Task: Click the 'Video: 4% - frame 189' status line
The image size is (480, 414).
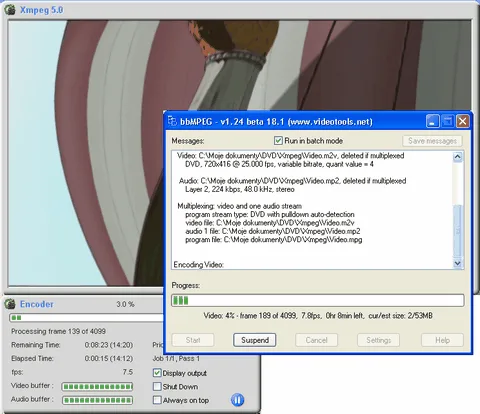Action: click(318, 315)
